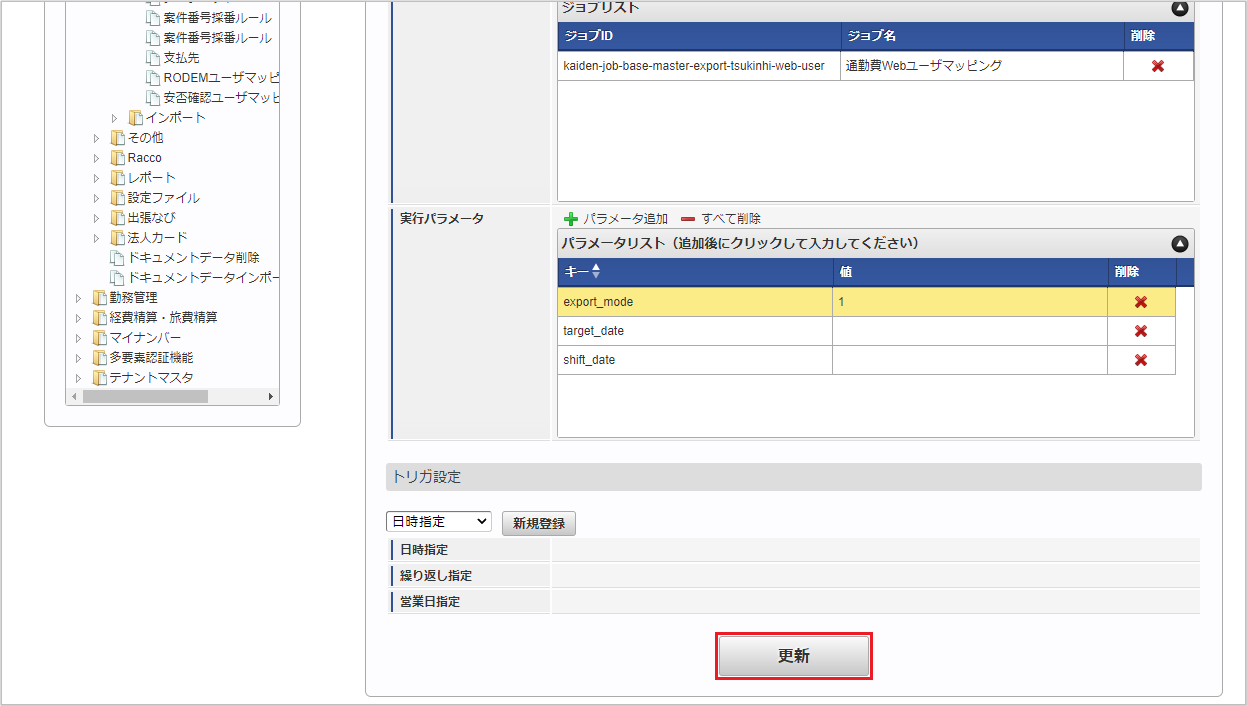Delete the export_mode parameter row
Screen dimensions: 1247x706
pyautogui.click(x=1140, y=302)
